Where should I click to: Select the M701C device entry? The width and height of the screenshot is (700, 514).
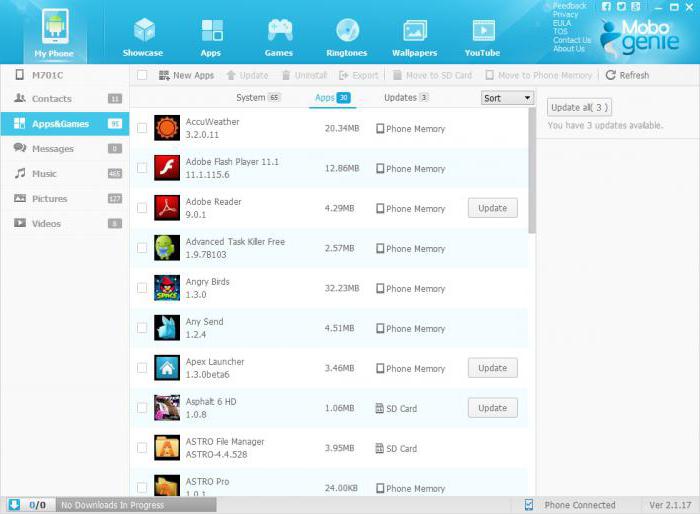[x=65, y=75]
